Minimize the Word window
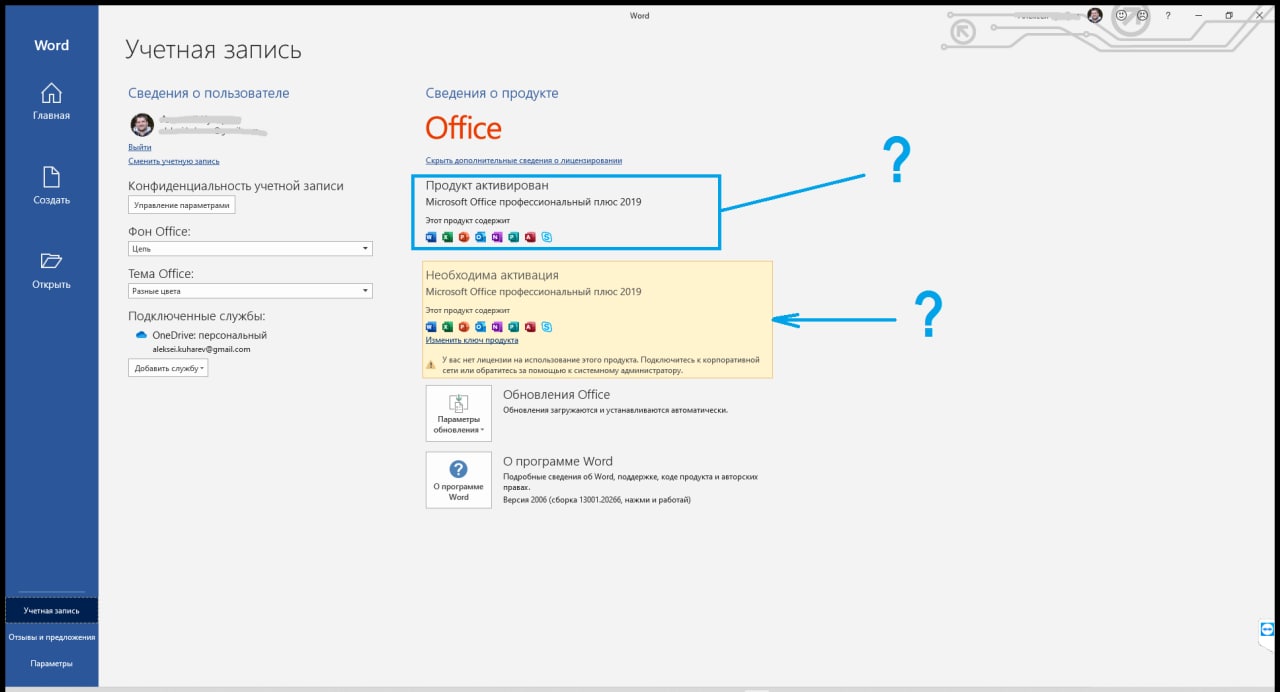The width and height of the screenshot is (1280, 692). [1199, 15]
